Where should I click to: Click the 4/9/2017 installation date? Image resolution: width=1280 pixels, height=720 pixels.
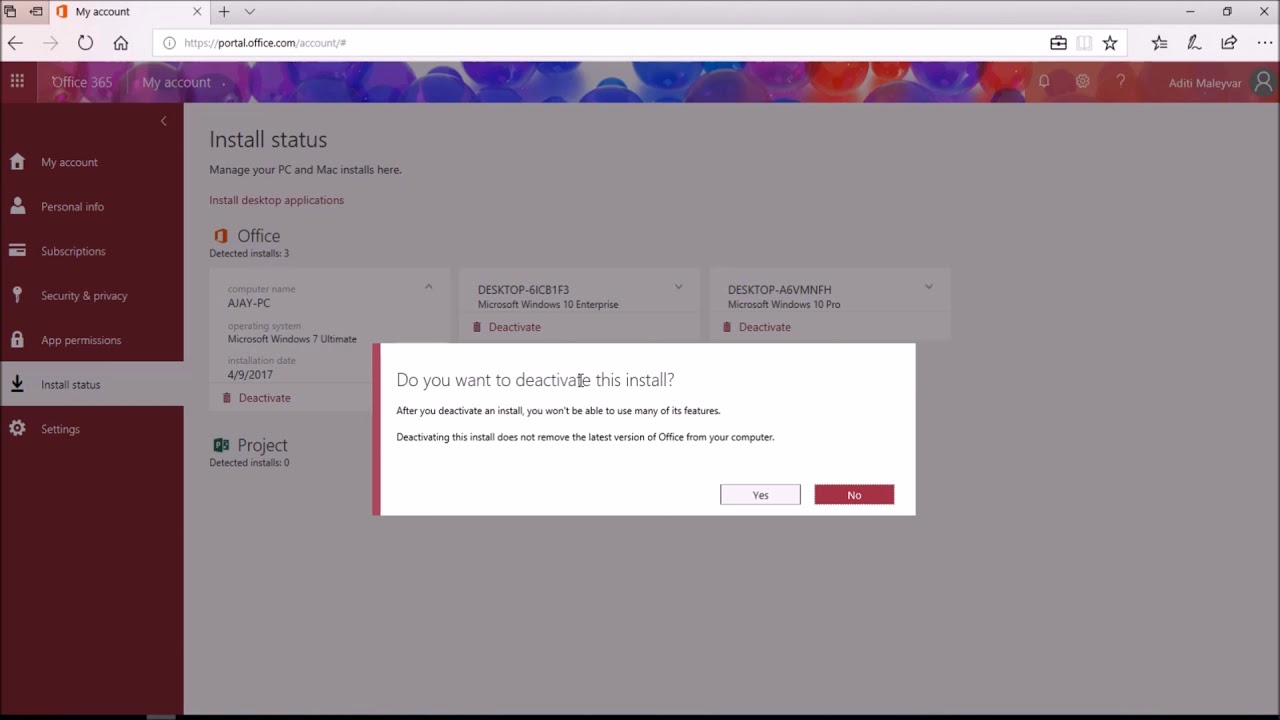250,375
